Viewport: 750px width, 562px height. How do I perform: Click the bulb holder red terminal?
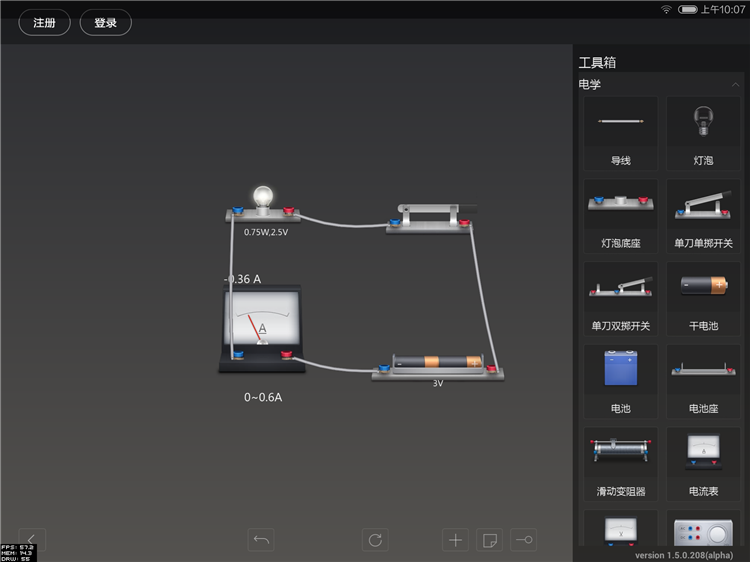288,210
